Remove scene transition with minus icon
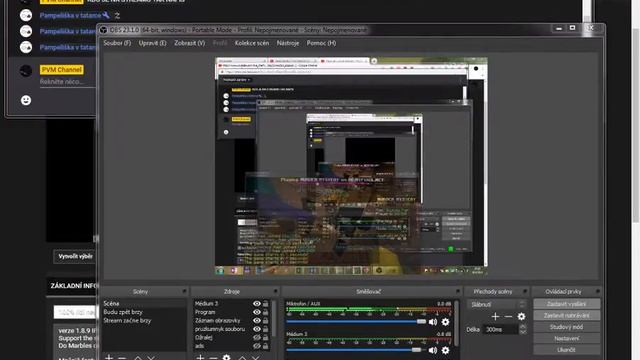Screen dimensions: 640x360 tap(508, 316)
